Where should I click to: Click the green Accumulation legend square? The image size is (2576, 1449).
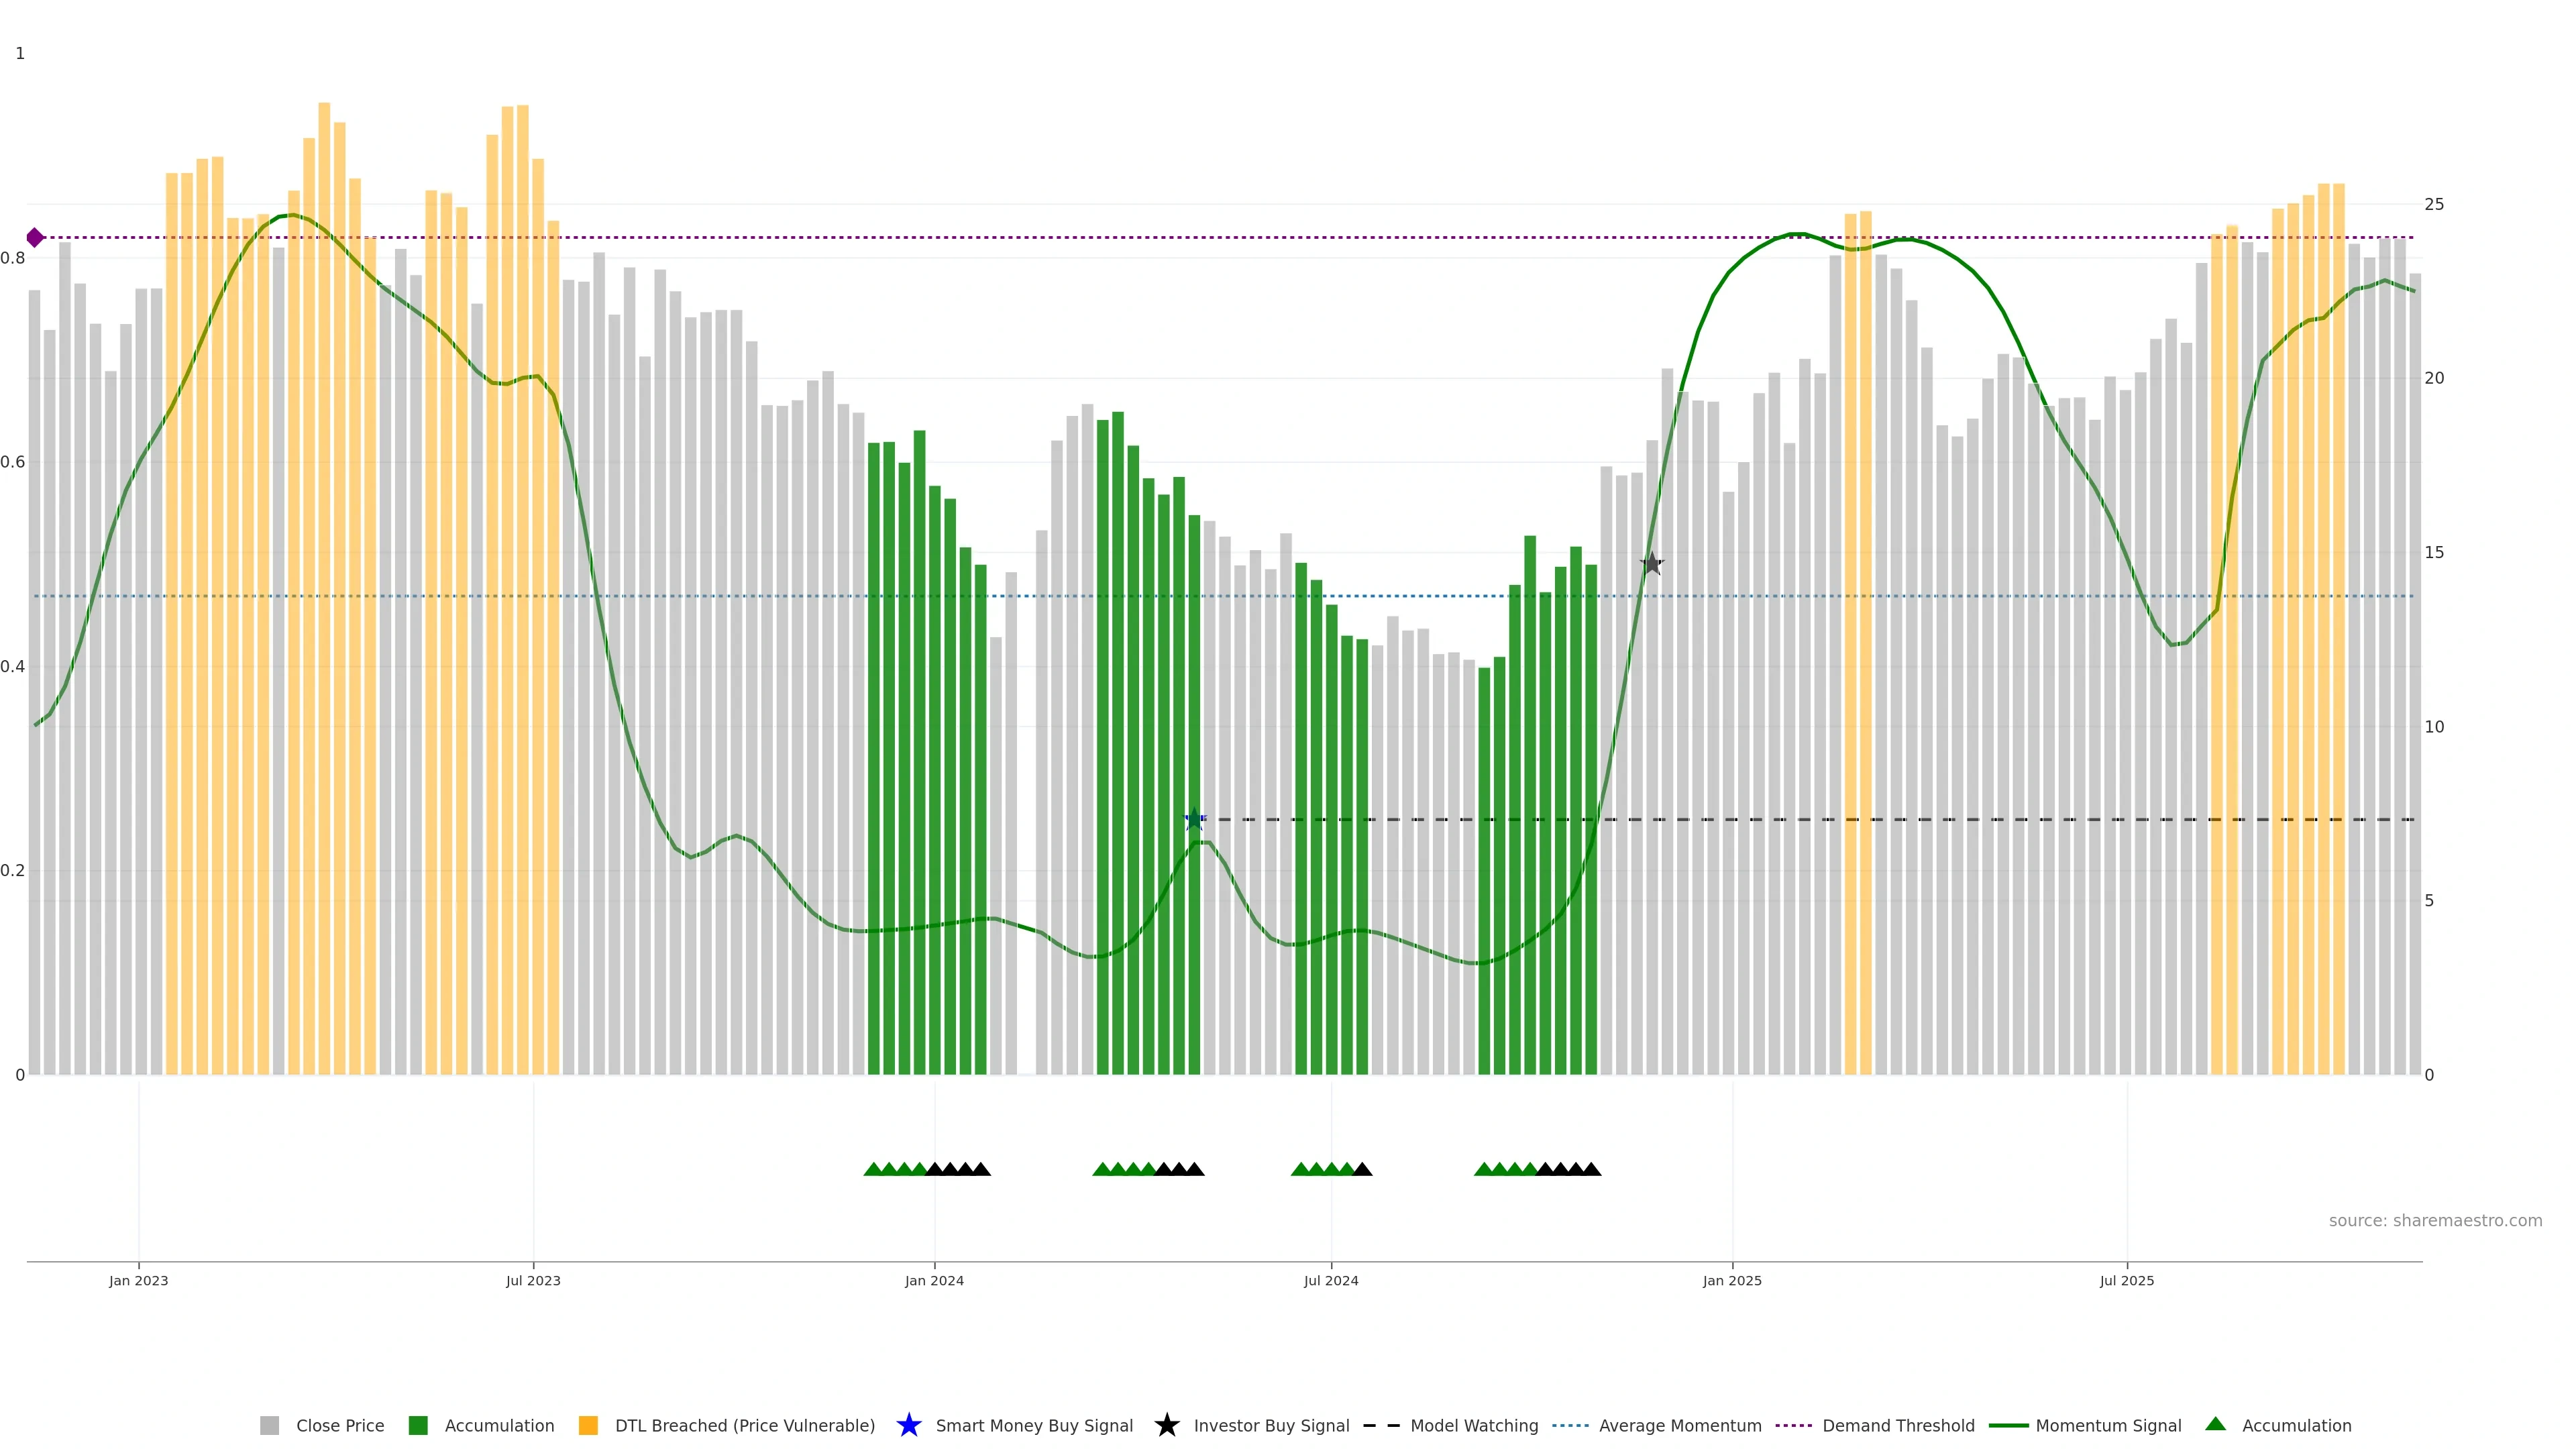pos(418,1426)
